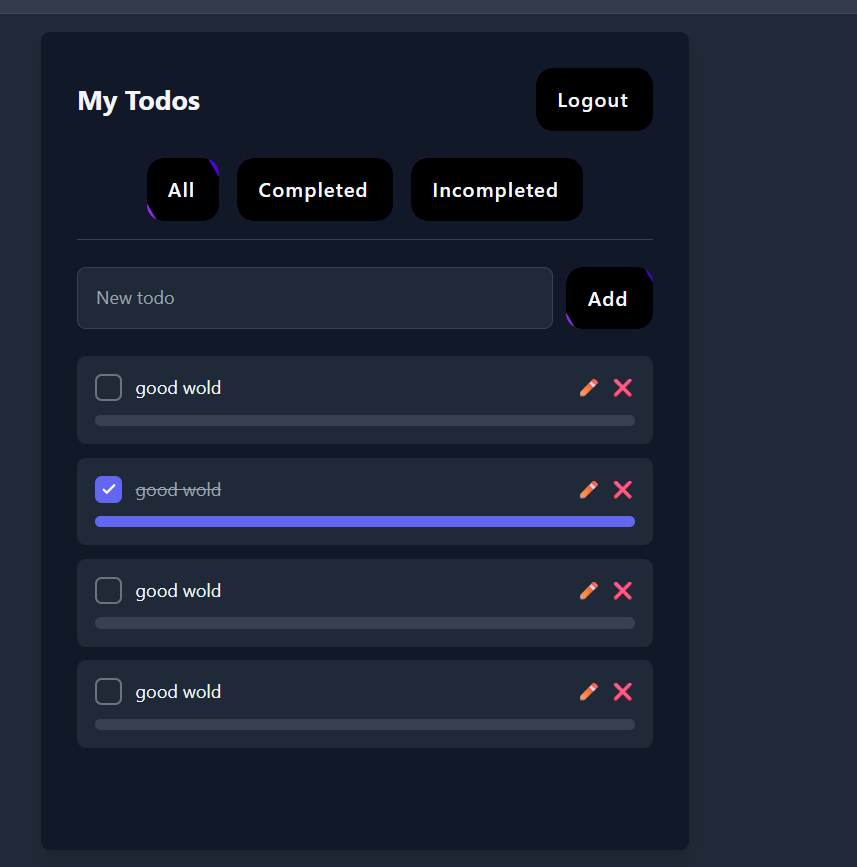Click the Add button
This screenshot has width=857, height=867.
click(x=609, y=299)
